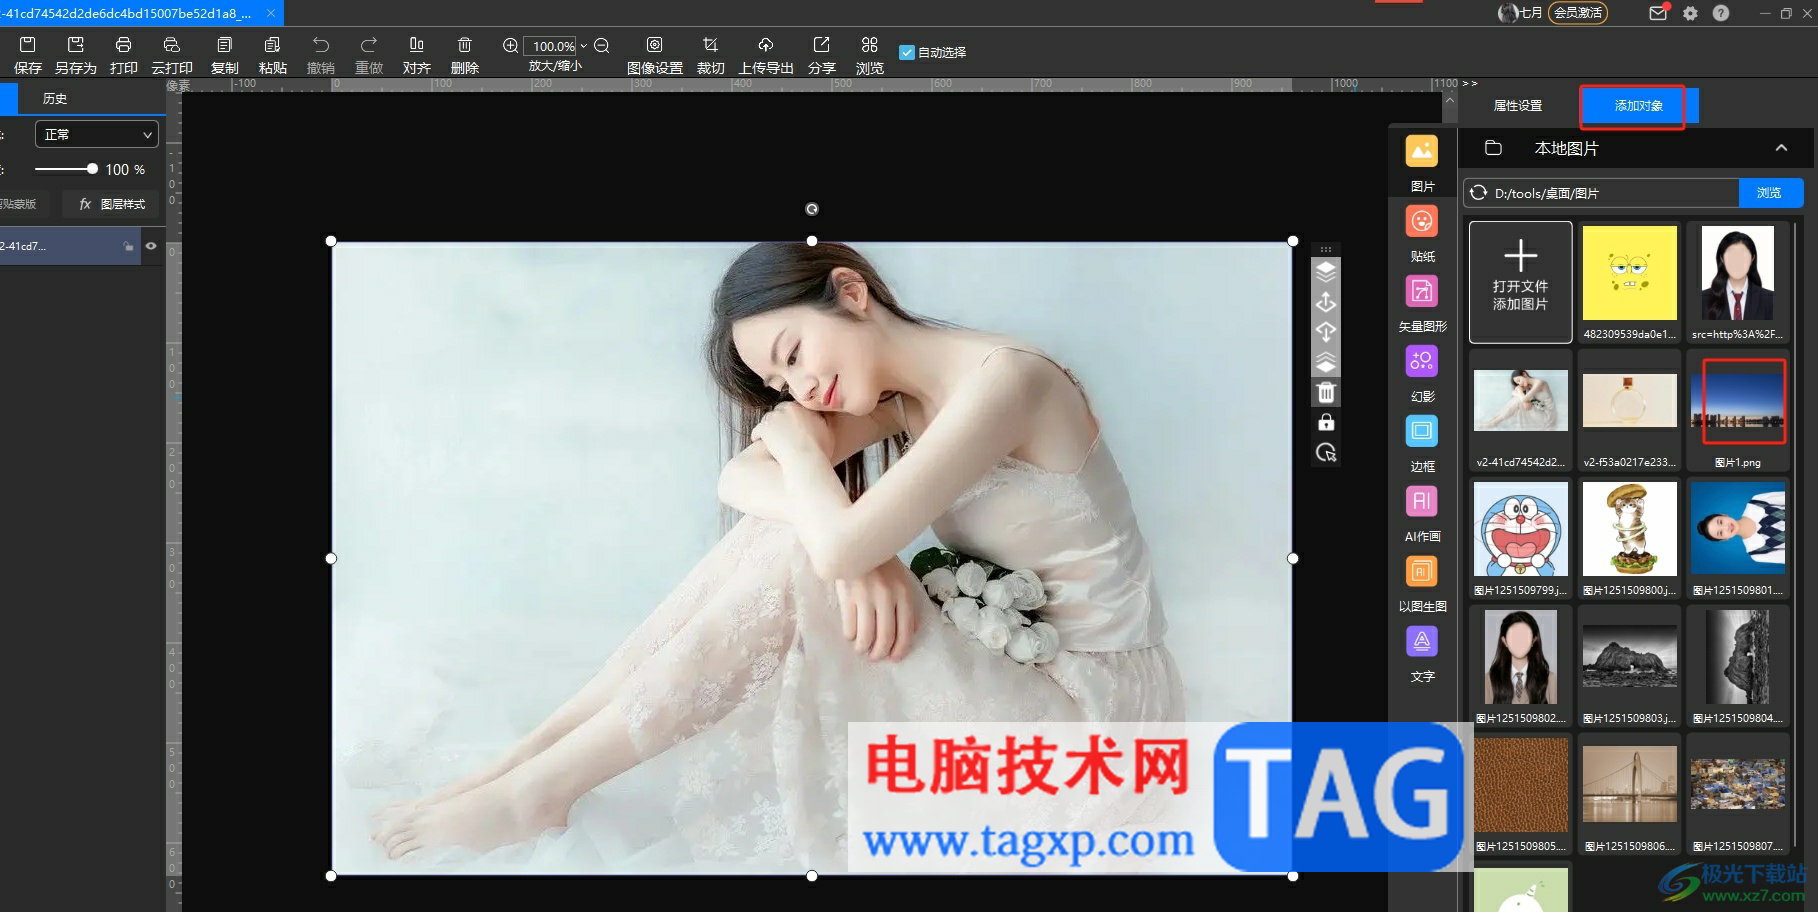
Task: Toggle the Auto Select (自动选择) checkbox
Action: (x=907, y=52)
